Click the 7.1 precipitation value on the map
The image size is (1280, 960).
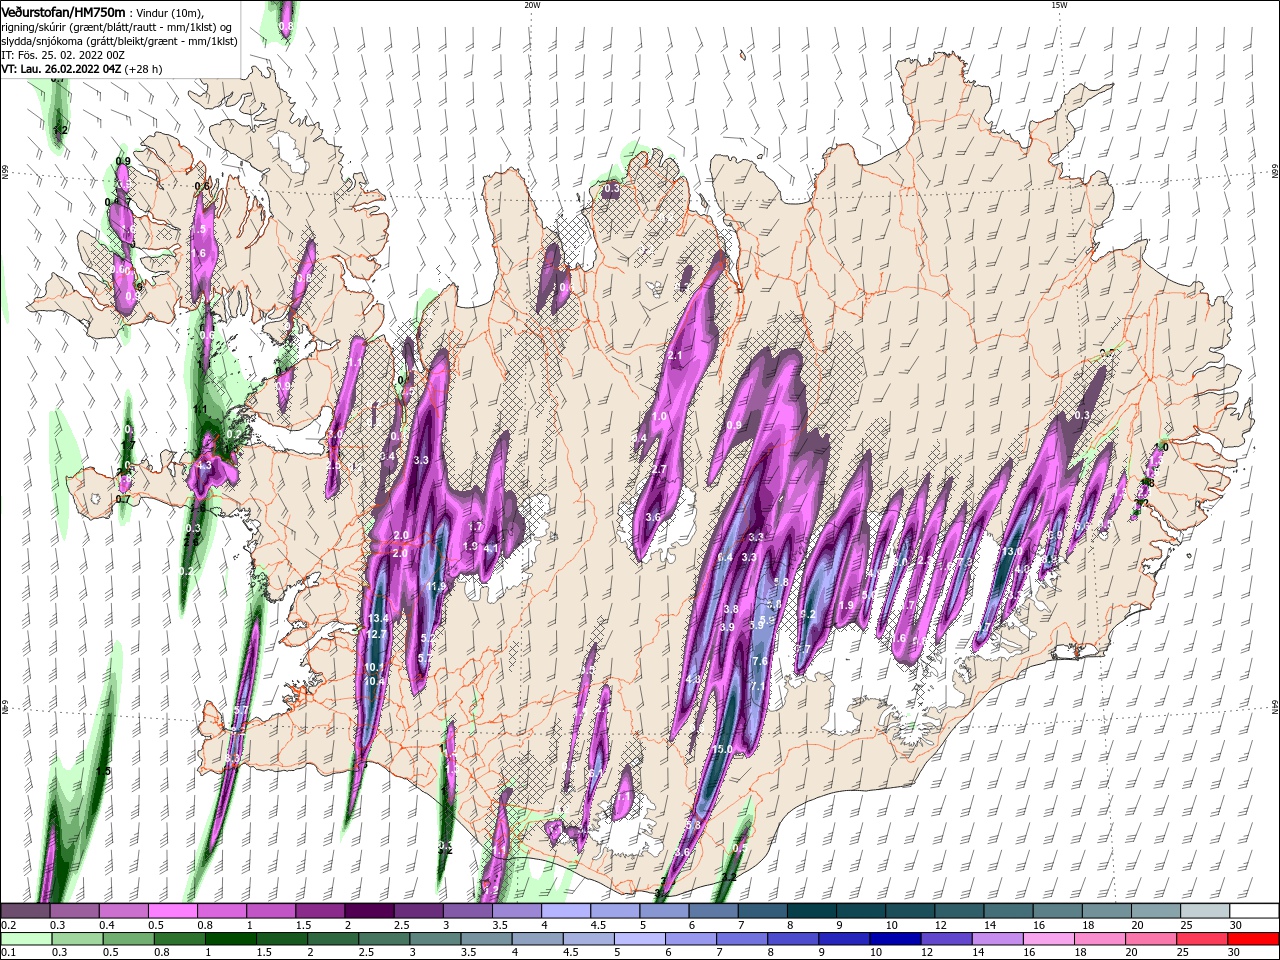coord(758,686)
